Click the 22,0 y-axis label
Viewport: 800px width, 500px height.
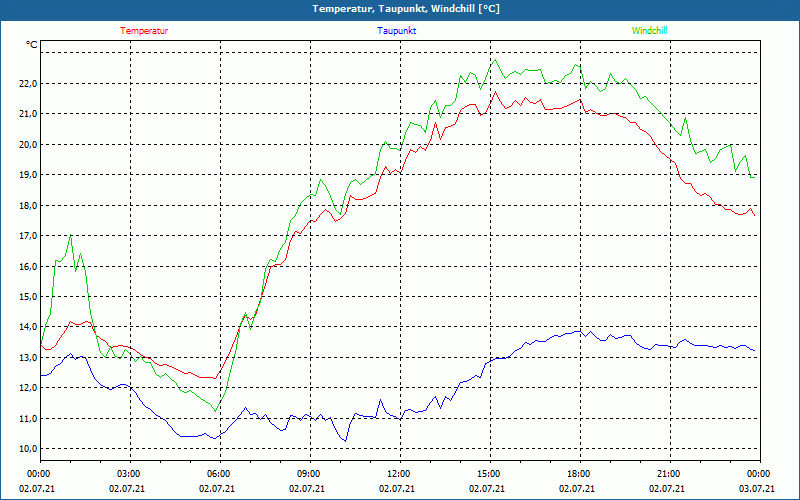tap(28, 84)
